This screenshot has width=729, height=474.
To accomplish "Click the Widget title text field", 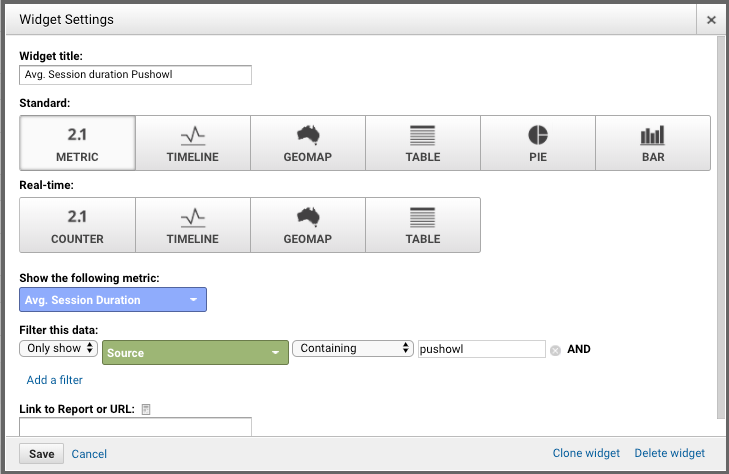I will click(135, 75).
